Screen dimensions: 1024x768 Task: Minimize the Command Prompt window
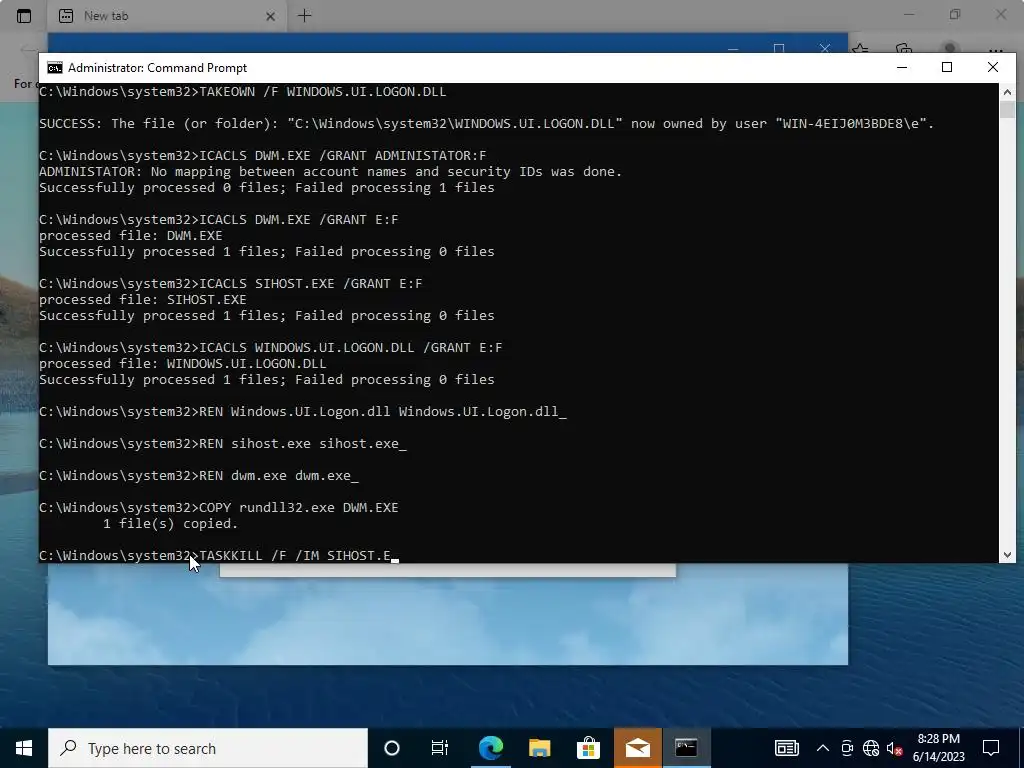click(902, 67)
